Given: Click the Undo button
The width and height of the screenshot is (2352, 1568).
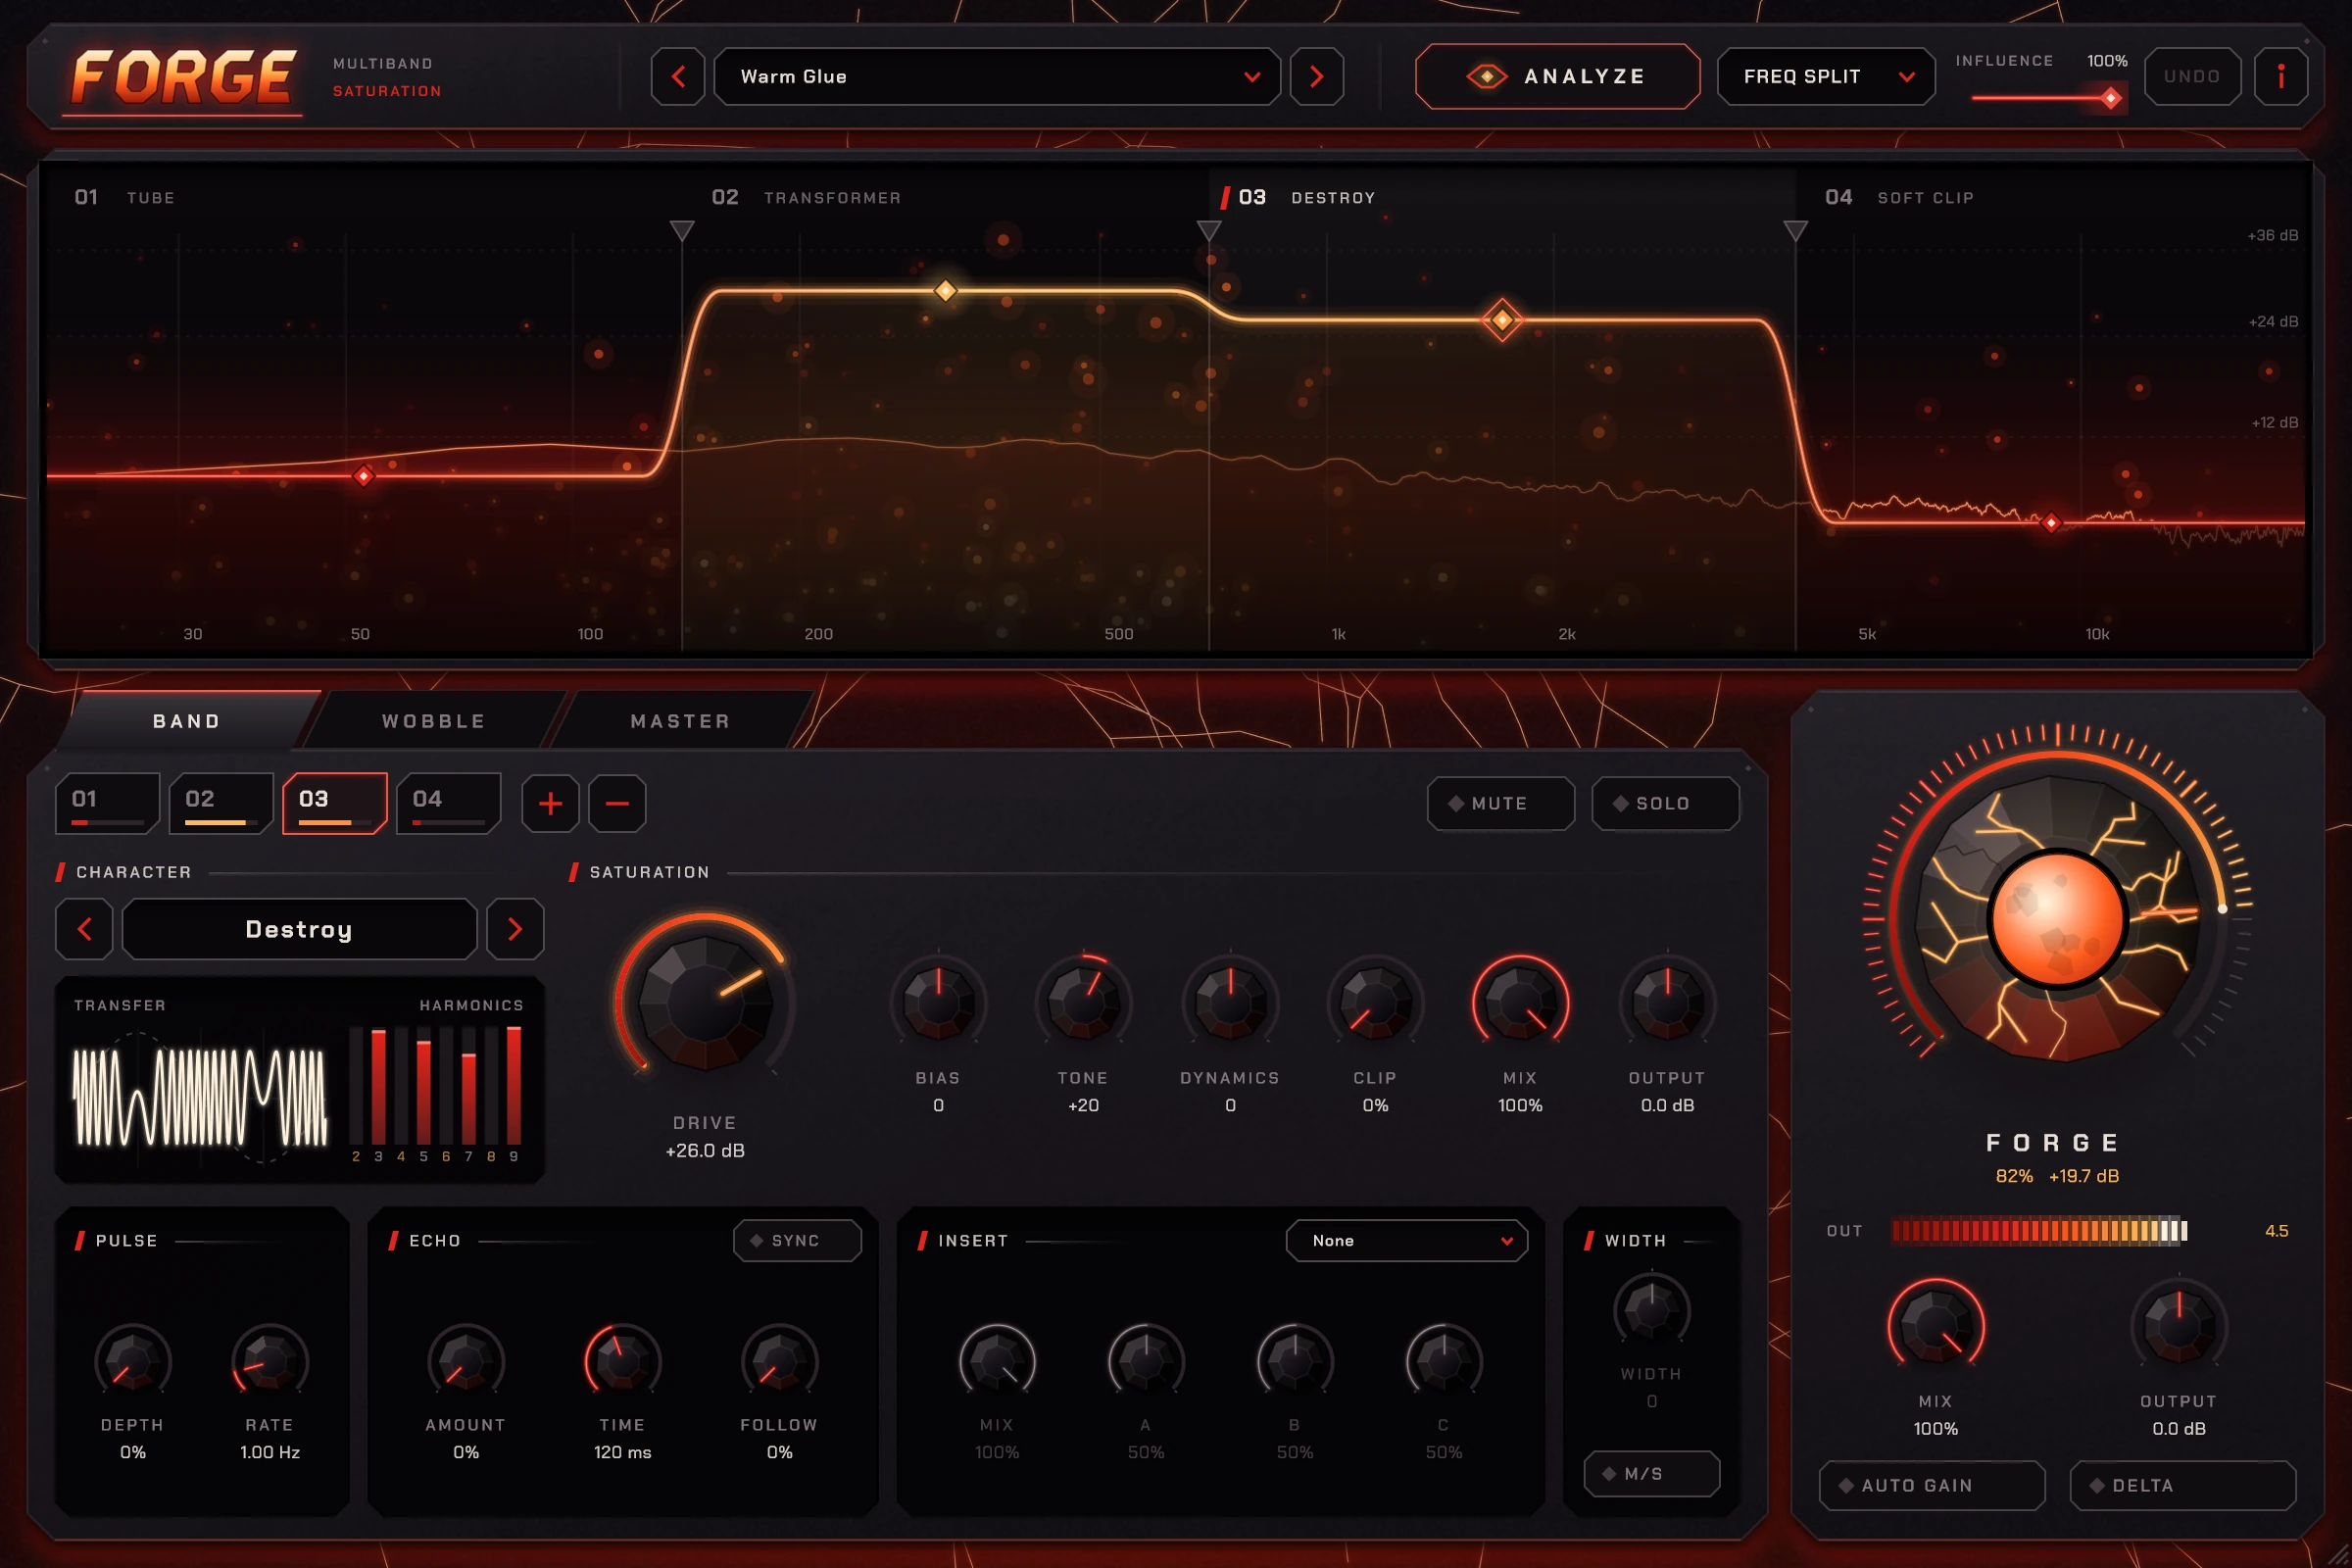Looking at the screenshot, I should [x=2192, y=76].
